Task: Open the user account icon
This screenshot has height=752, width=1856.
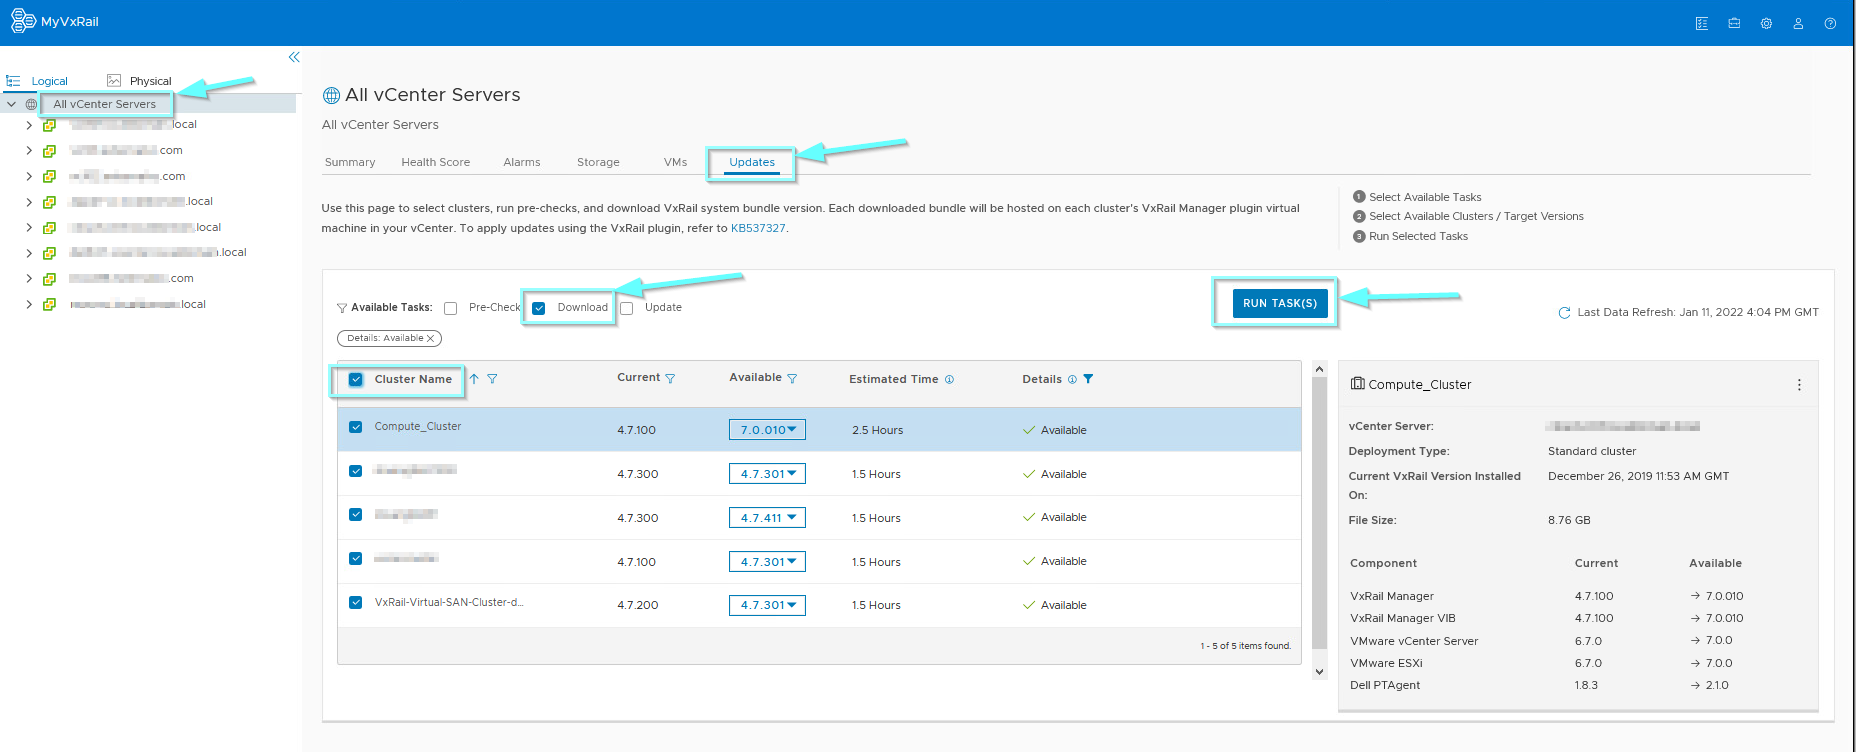Action: coord(1798,23)
